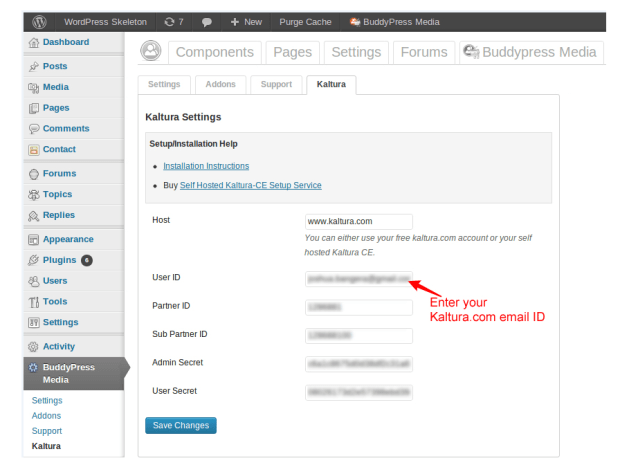The height and width of the screenshot is (465, 620).
Task: Switch to the Settings sub-tab
Action: click(x=164, y=85)
